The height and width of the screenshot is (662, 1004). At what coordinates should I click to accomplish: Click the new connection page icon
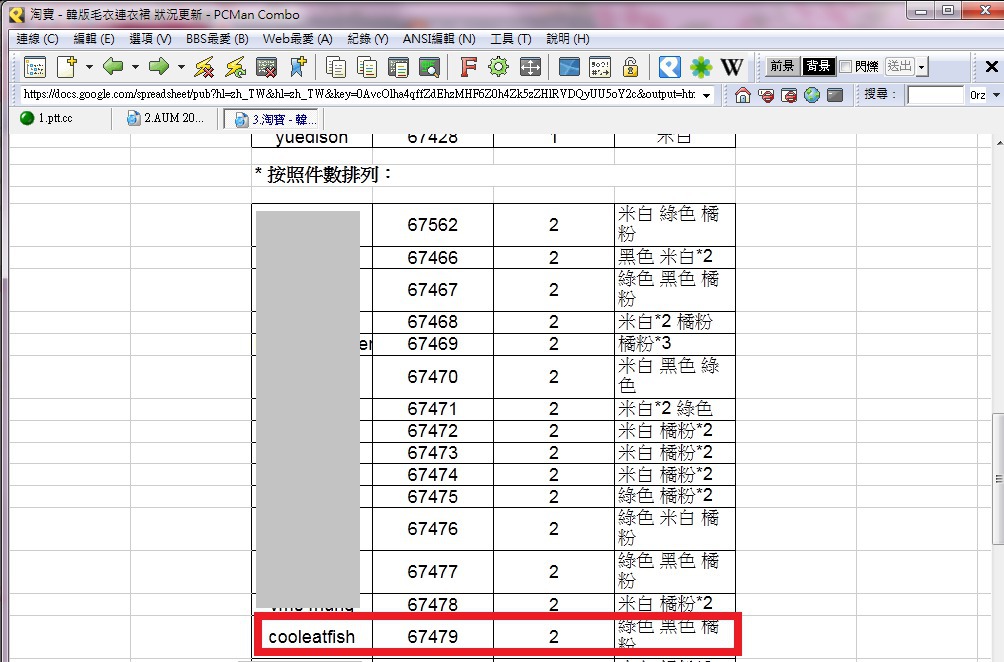pyautogui.click(x=67, y=67)
